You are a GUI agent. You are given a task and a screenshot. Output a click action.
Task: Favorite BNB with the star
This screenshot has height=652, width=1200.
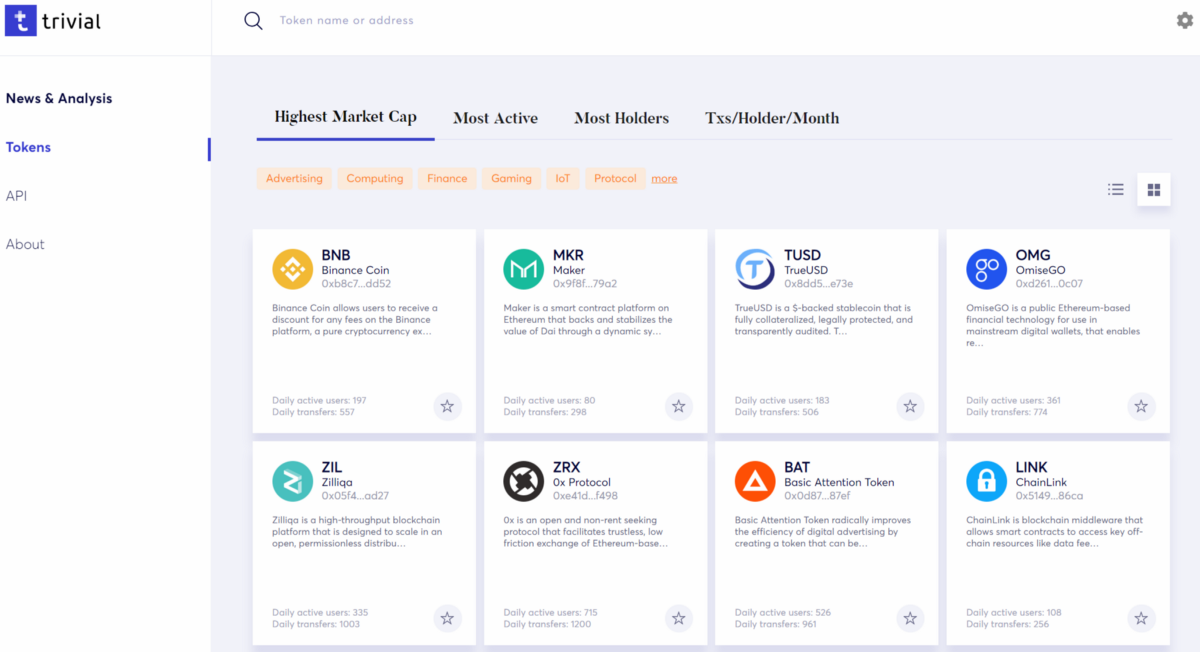point(447,406)
